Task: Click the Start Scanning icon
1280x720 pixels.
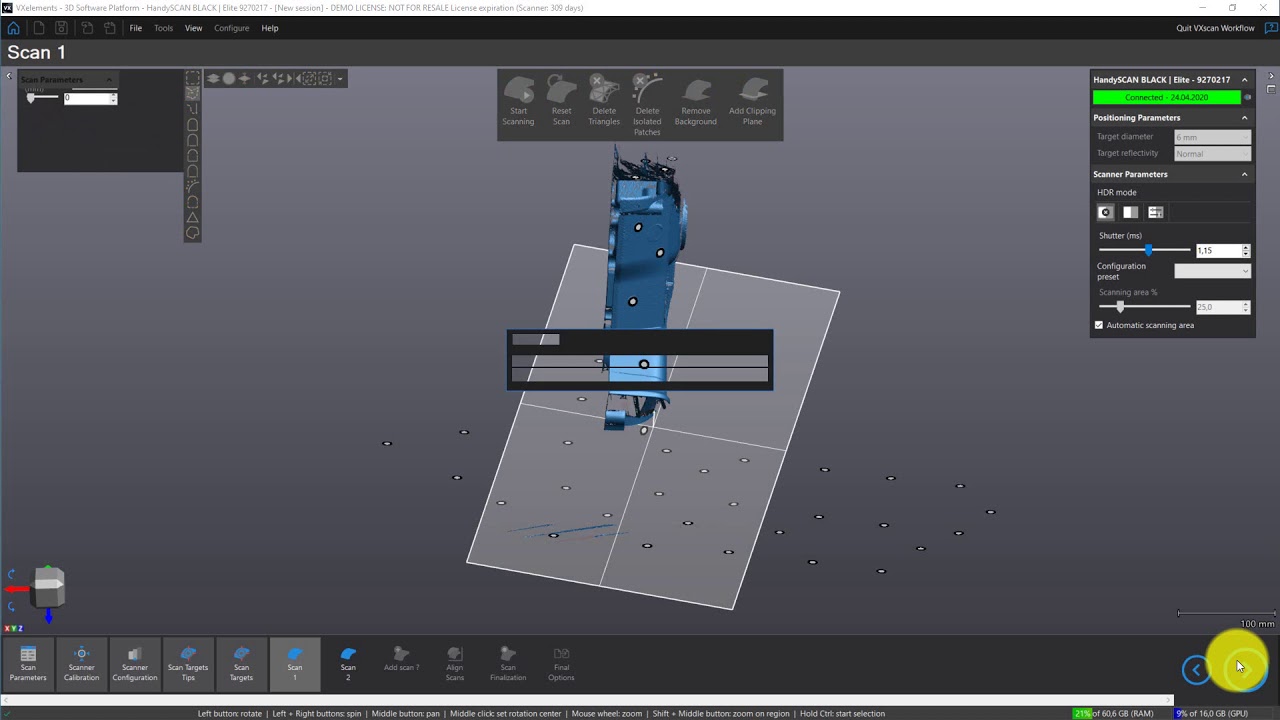Action: click(x=518, y=102)
